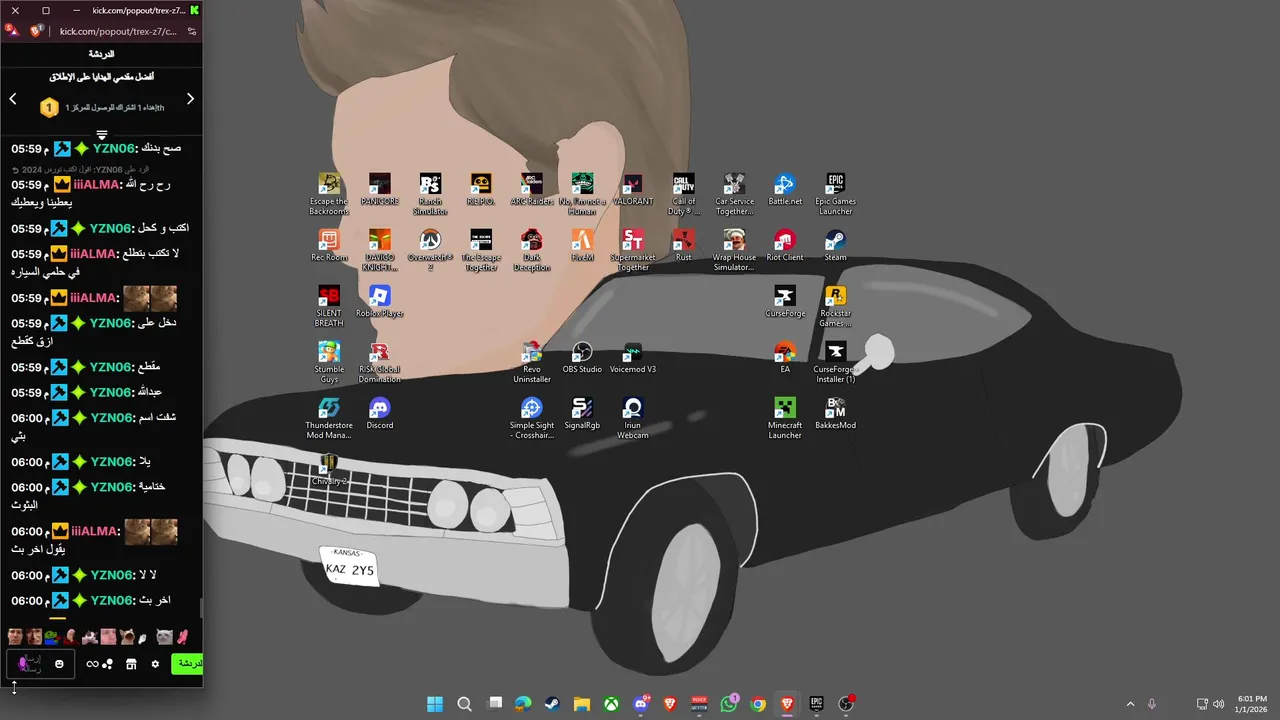Insert the white cat emote
Image resolution: width=1280 pixels, height=720 pixels.
click(164, 637)
